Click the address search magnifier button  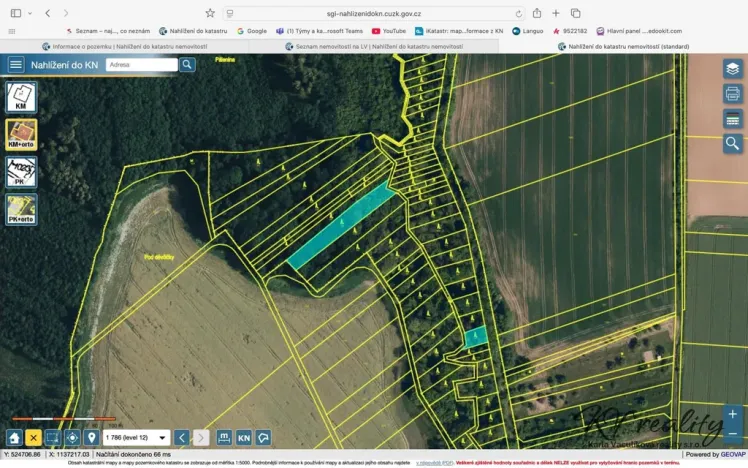click(187, 65)
